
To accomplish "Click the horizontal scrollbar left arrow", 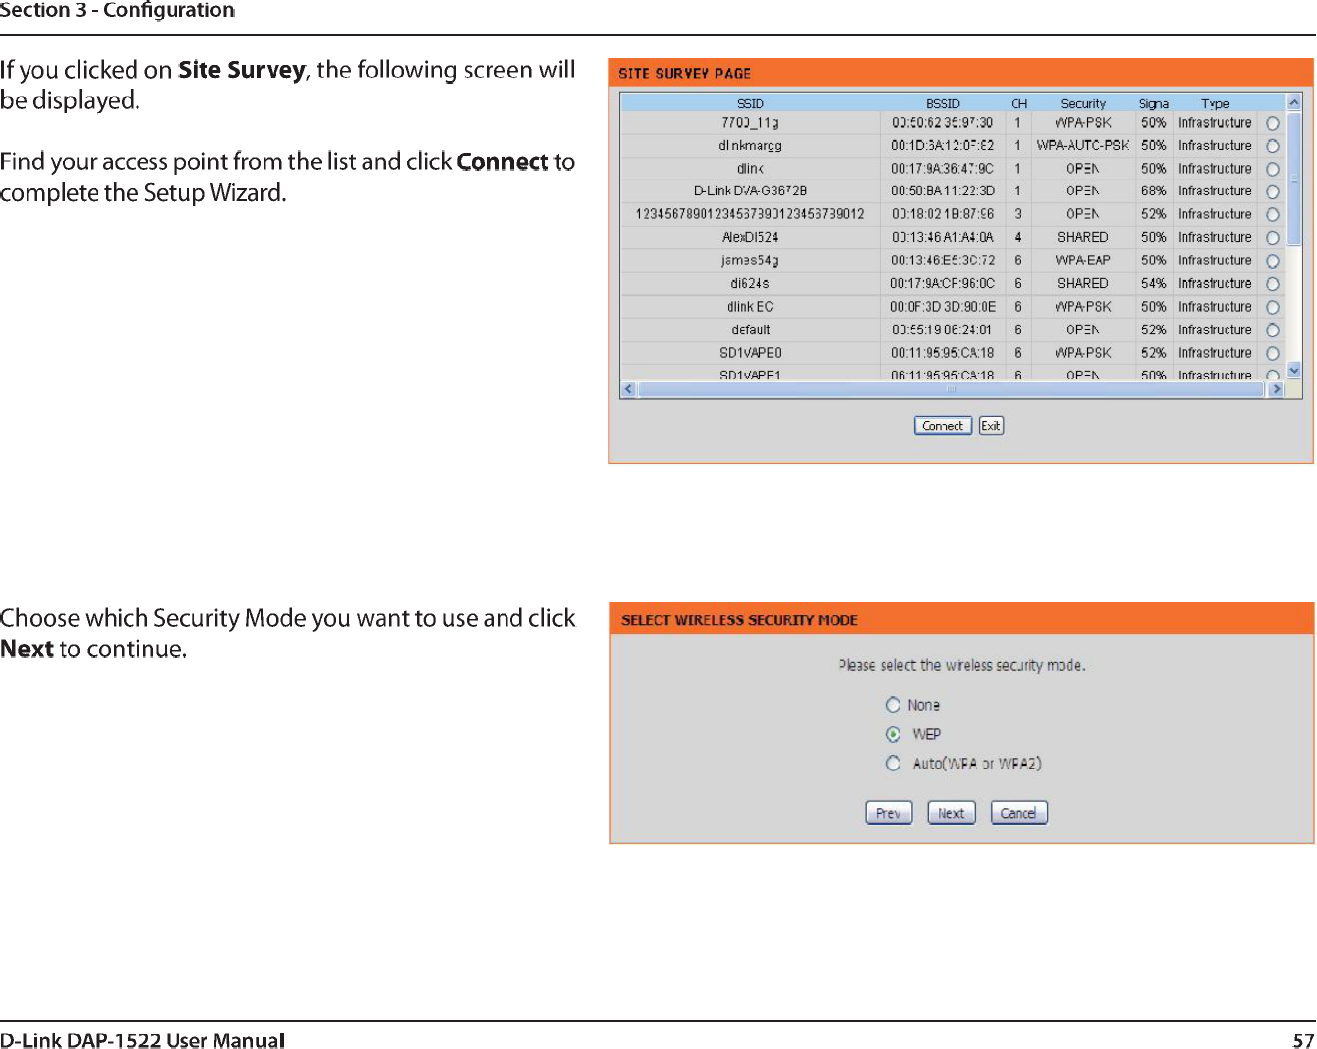I will click(x=628, y=390).
